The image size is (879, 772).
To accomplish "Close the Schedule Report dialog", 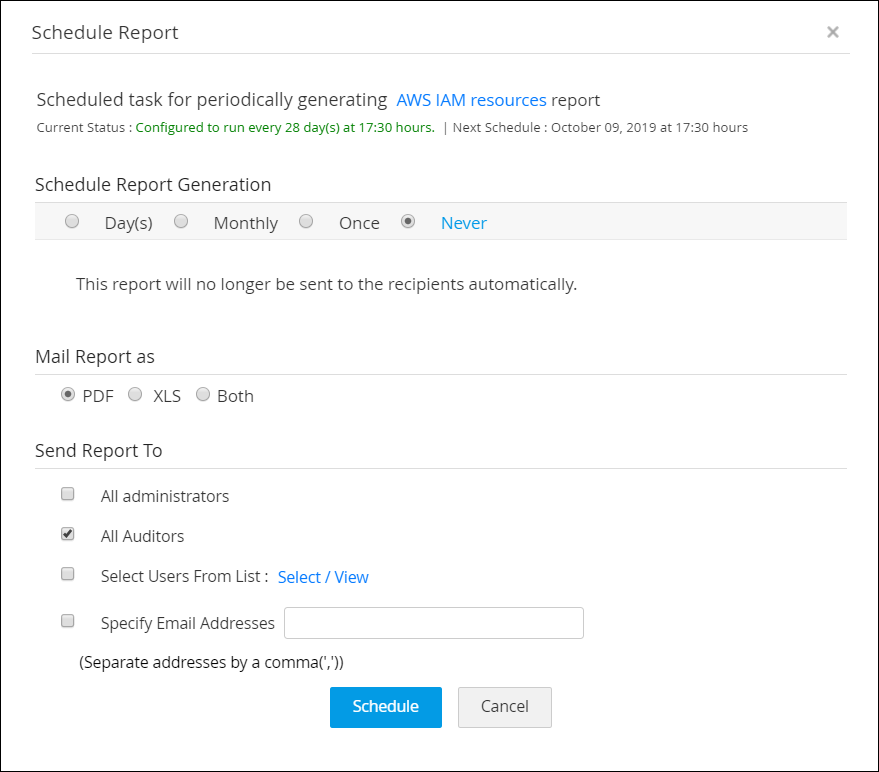I will (x=832, y=32).
